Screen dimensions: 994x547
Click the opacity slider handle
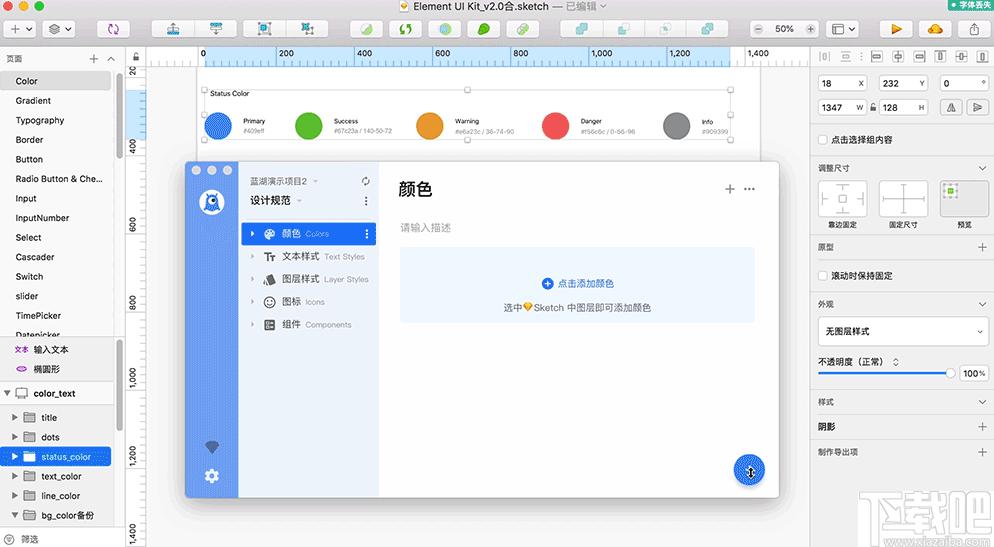pyautogui.click(x=950, y=373)
